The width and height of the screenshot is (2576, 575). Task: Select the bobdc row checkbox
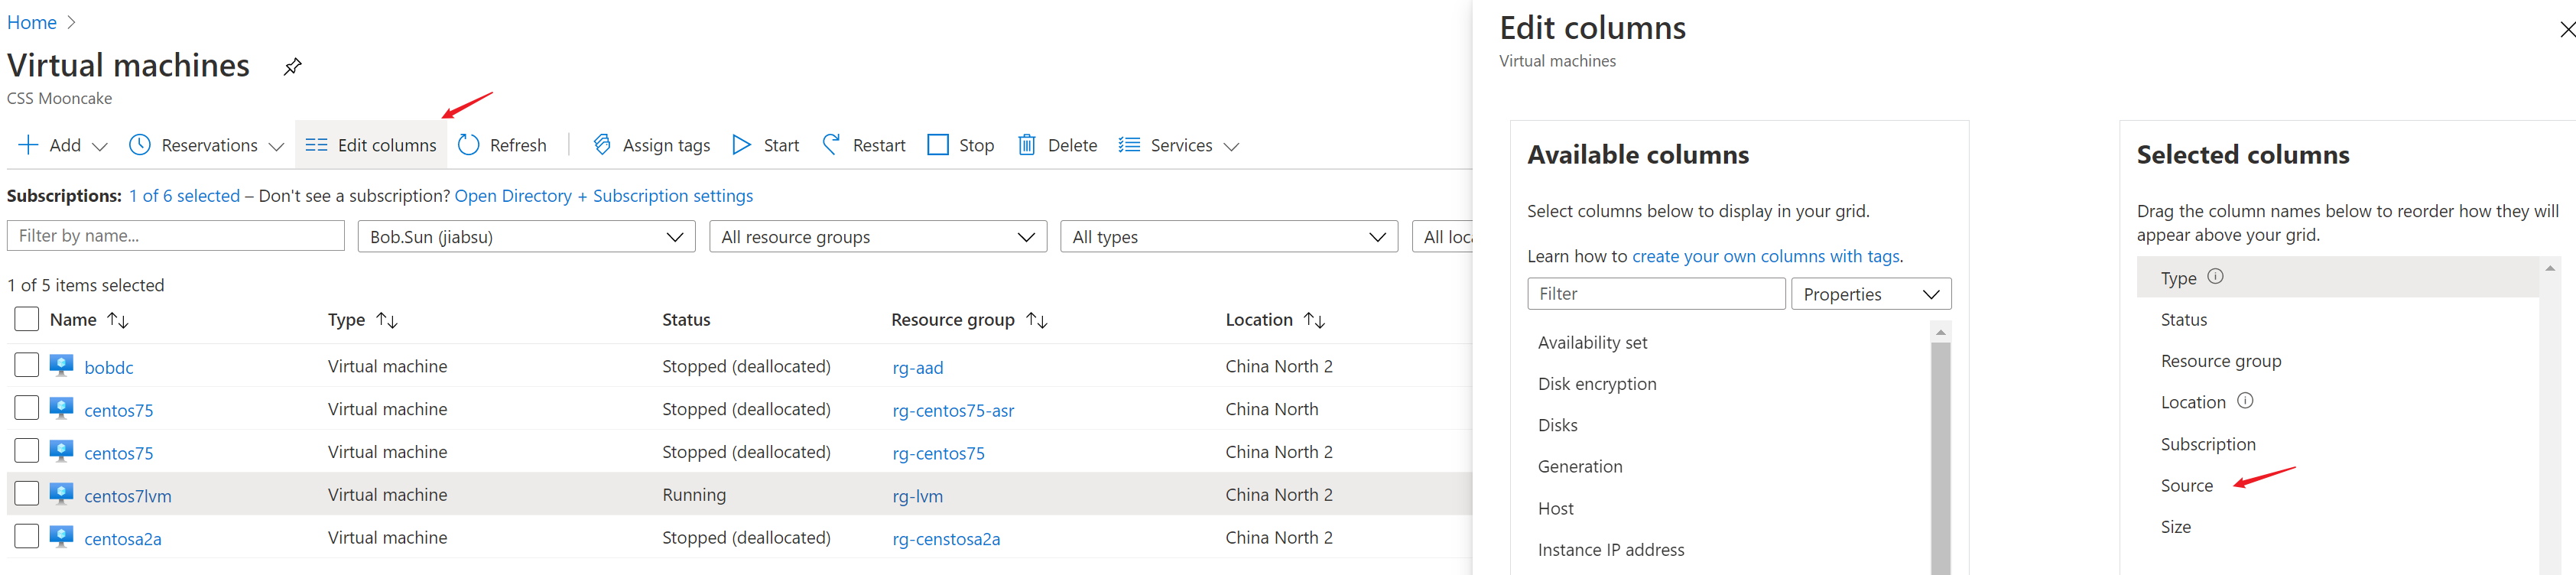[27, 365]
